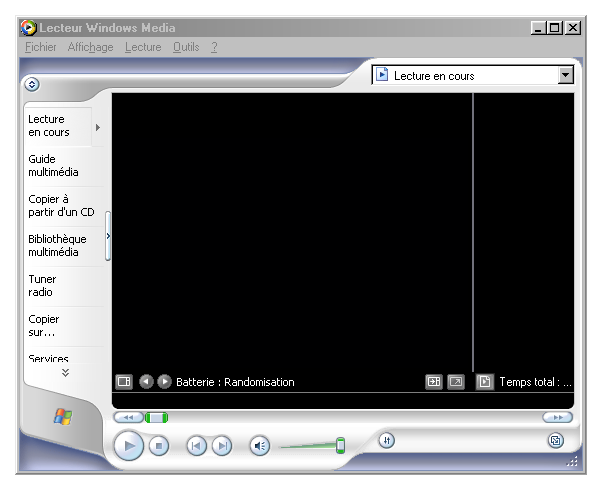Screen dimensions: 614x493
Task: Open the ? help menu
Action: (214, 47)
